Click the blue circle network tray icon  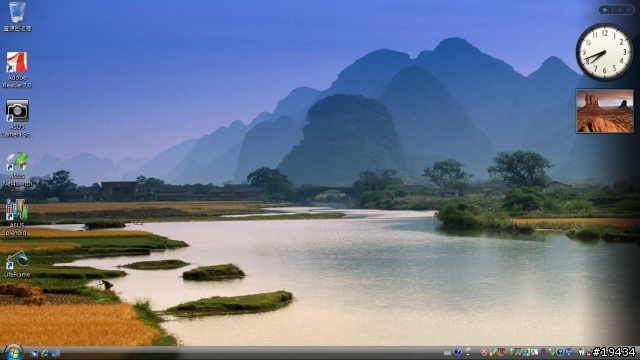pos(569,352)
